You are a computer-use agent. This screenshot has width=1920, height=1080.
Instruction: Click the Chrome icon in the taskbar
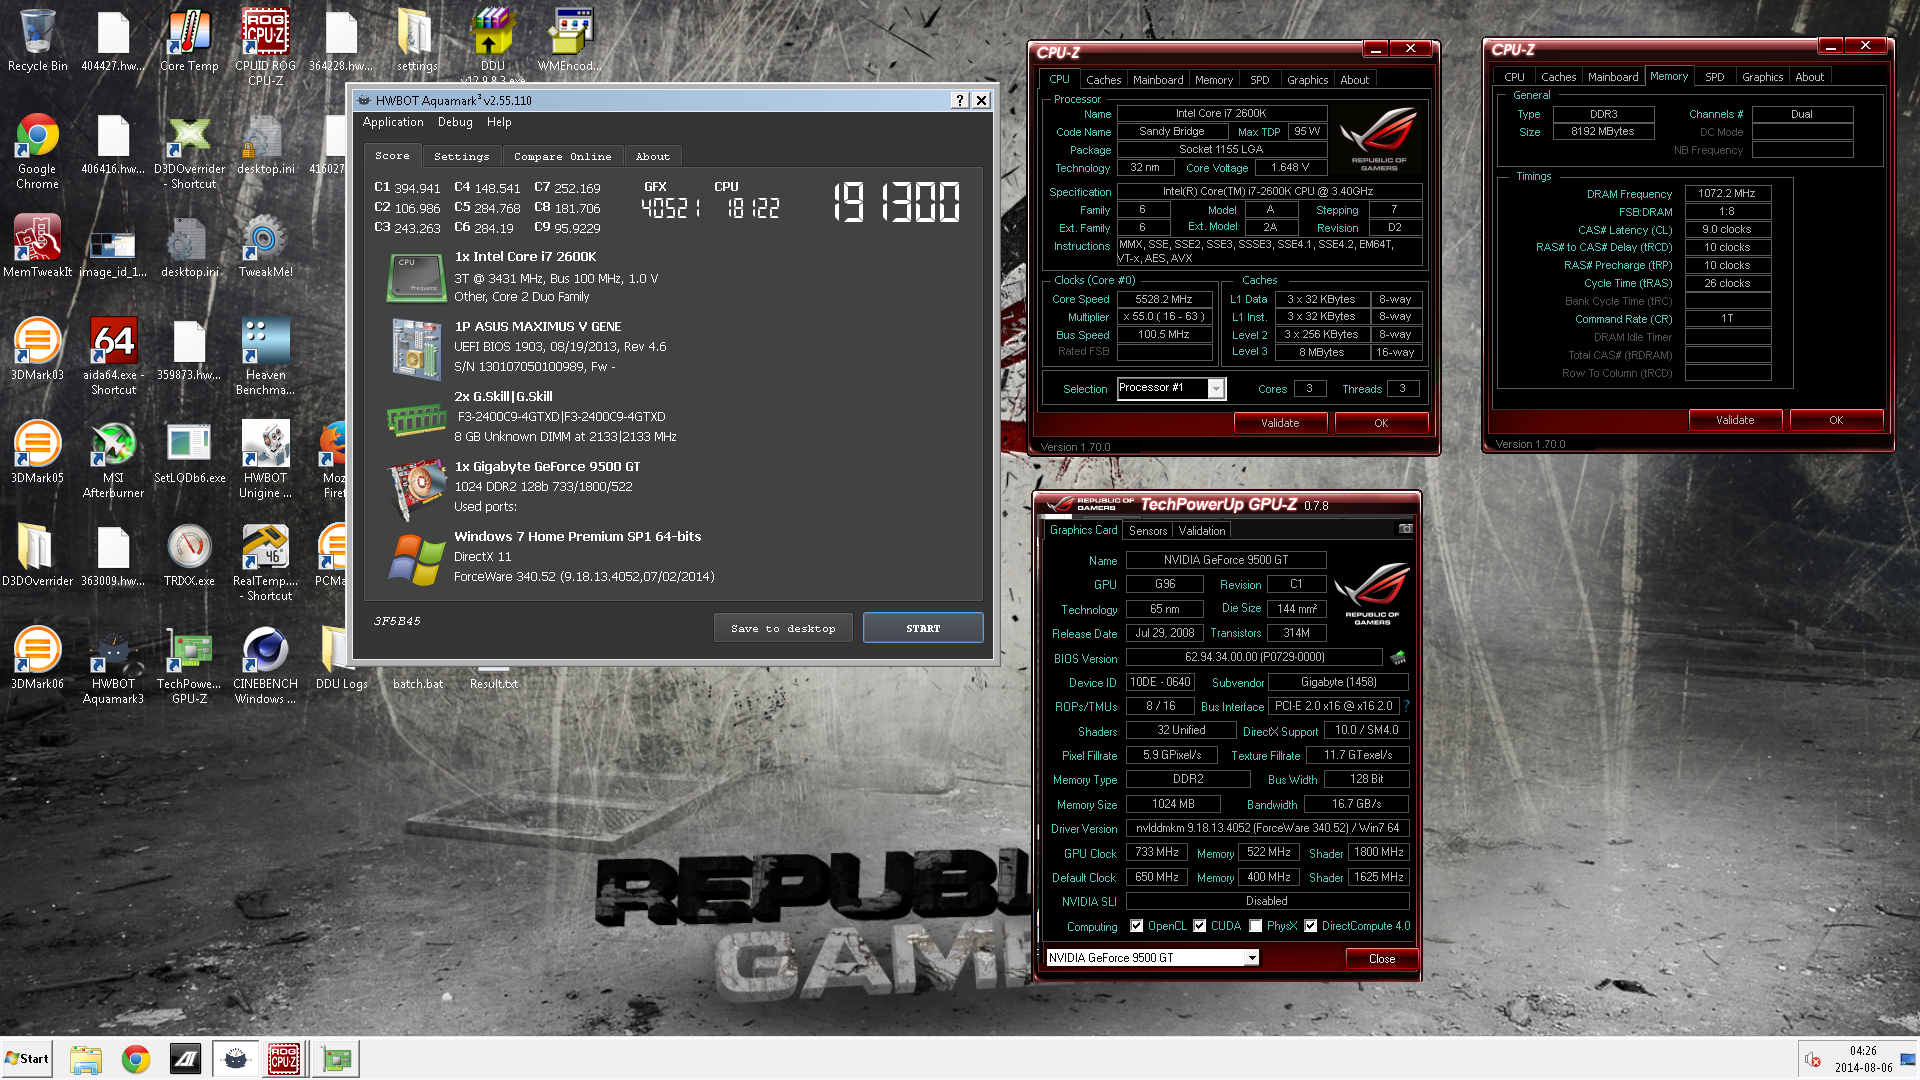[136, 1059]
